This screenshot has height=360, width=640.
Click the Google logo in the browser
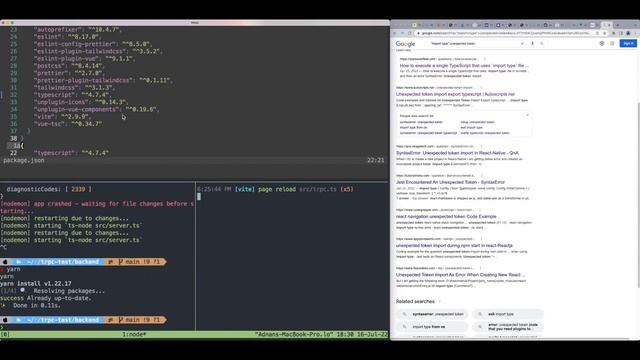click(405, 44)
